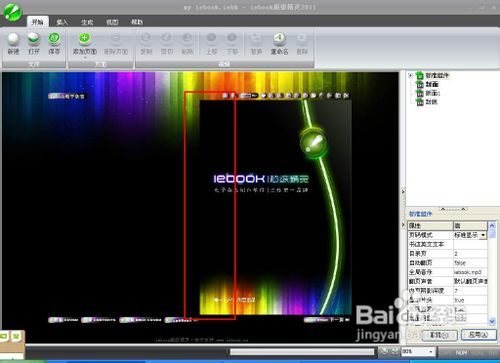Select the 封面 page in the tree
The width and height of the screenshot is (500, 363).
432,84
